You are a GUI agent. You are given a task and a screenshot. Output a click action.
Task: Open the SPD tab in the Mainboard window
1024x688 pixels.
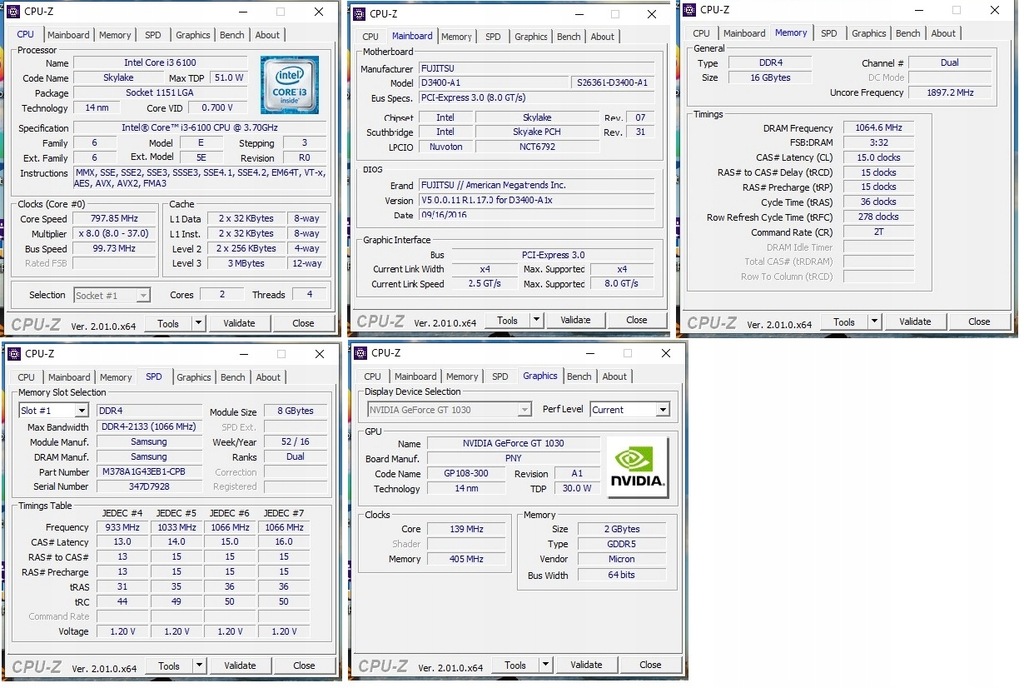(493, 37)
